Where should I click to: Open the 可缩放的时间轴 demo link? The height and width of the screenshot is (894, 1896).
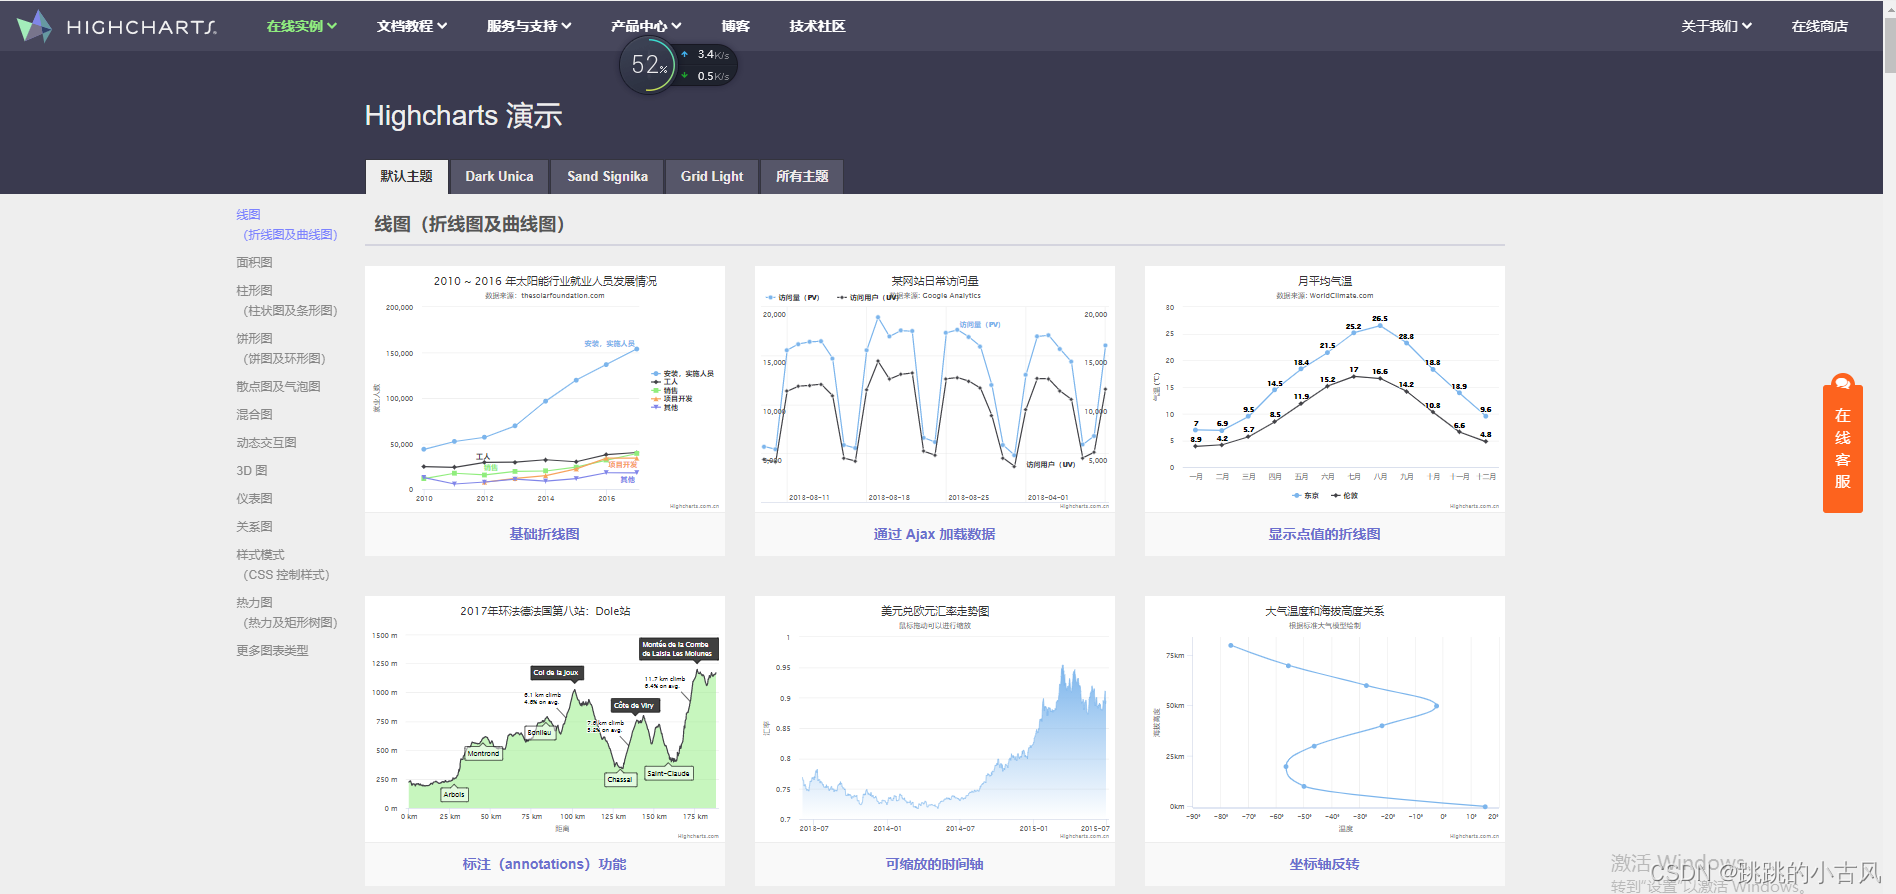tap(935, 864)
